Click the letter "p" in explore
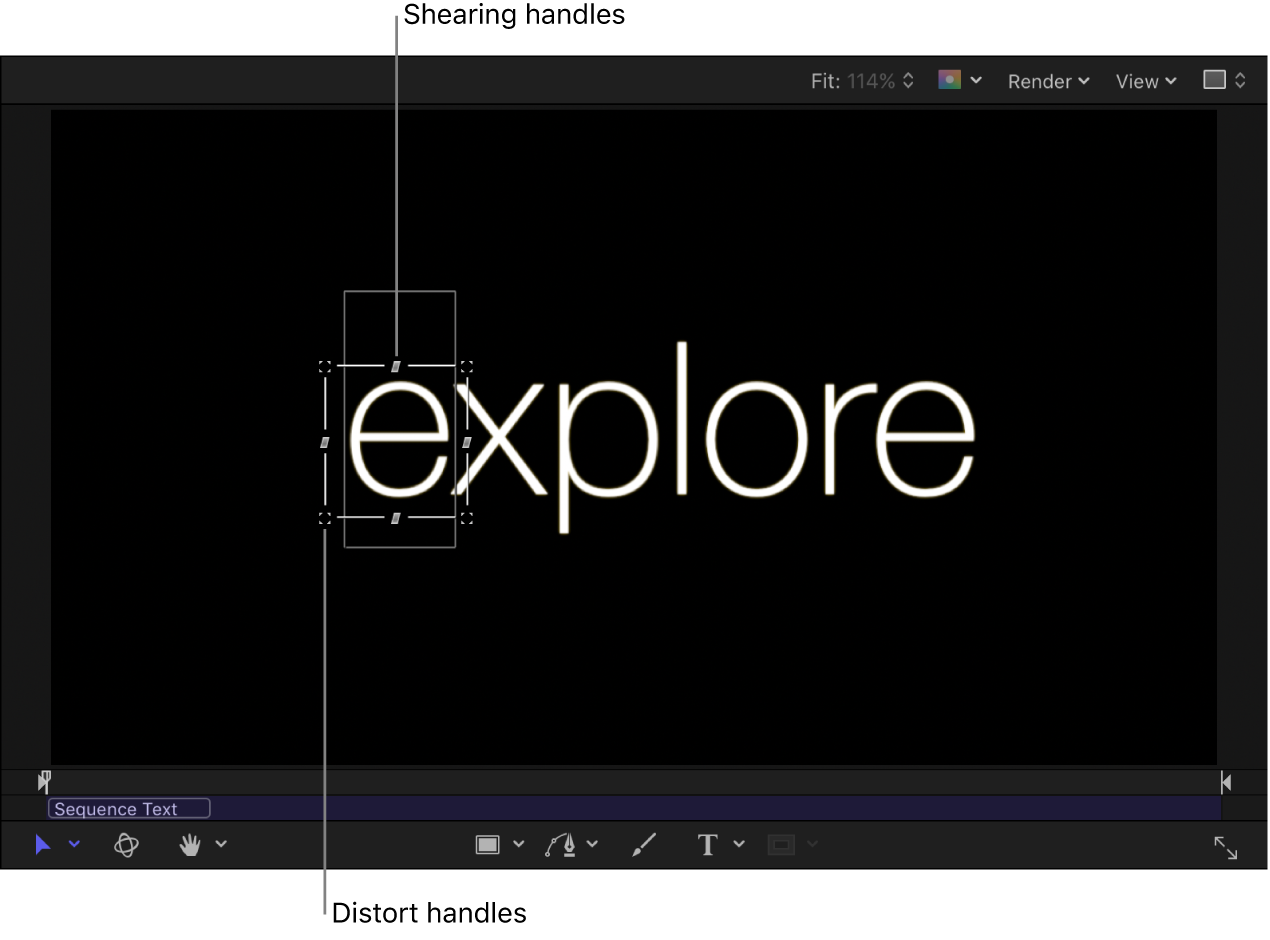 pos(608,457)
